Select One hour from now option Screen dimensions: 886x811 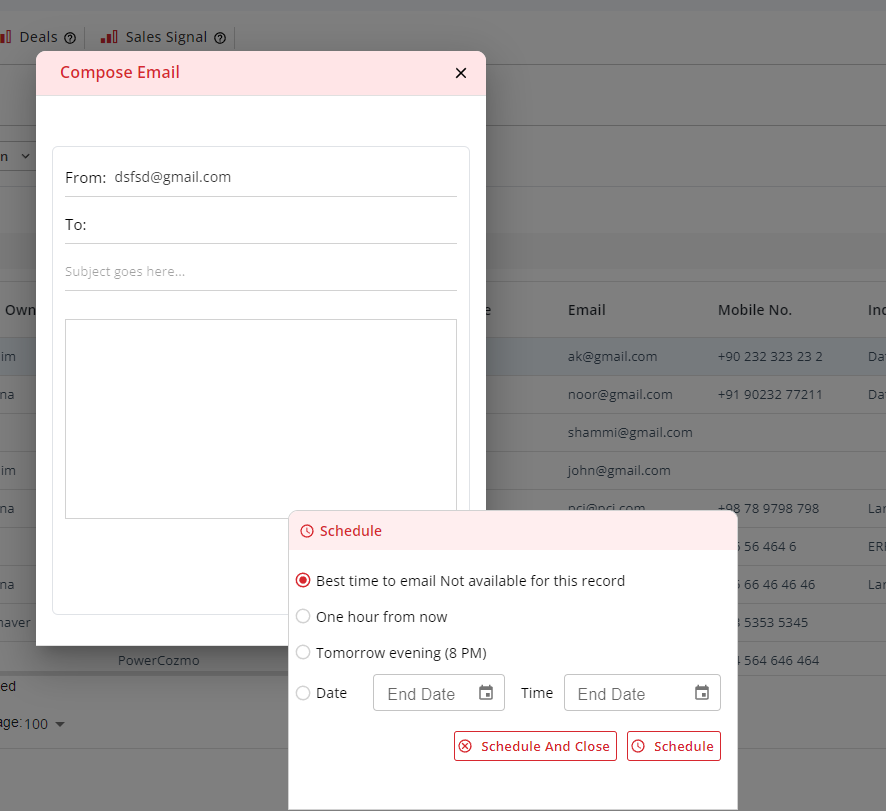(x=303, y=617)
